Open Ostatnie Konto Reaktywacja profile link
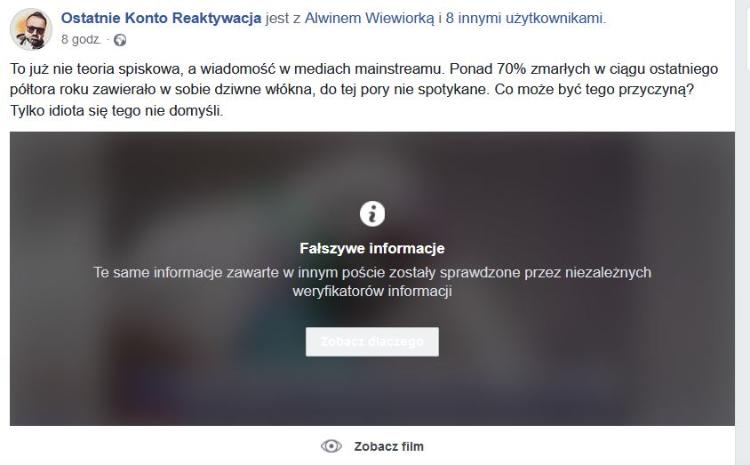This screenshot has width=750, height=465. [x=161, y=18]
